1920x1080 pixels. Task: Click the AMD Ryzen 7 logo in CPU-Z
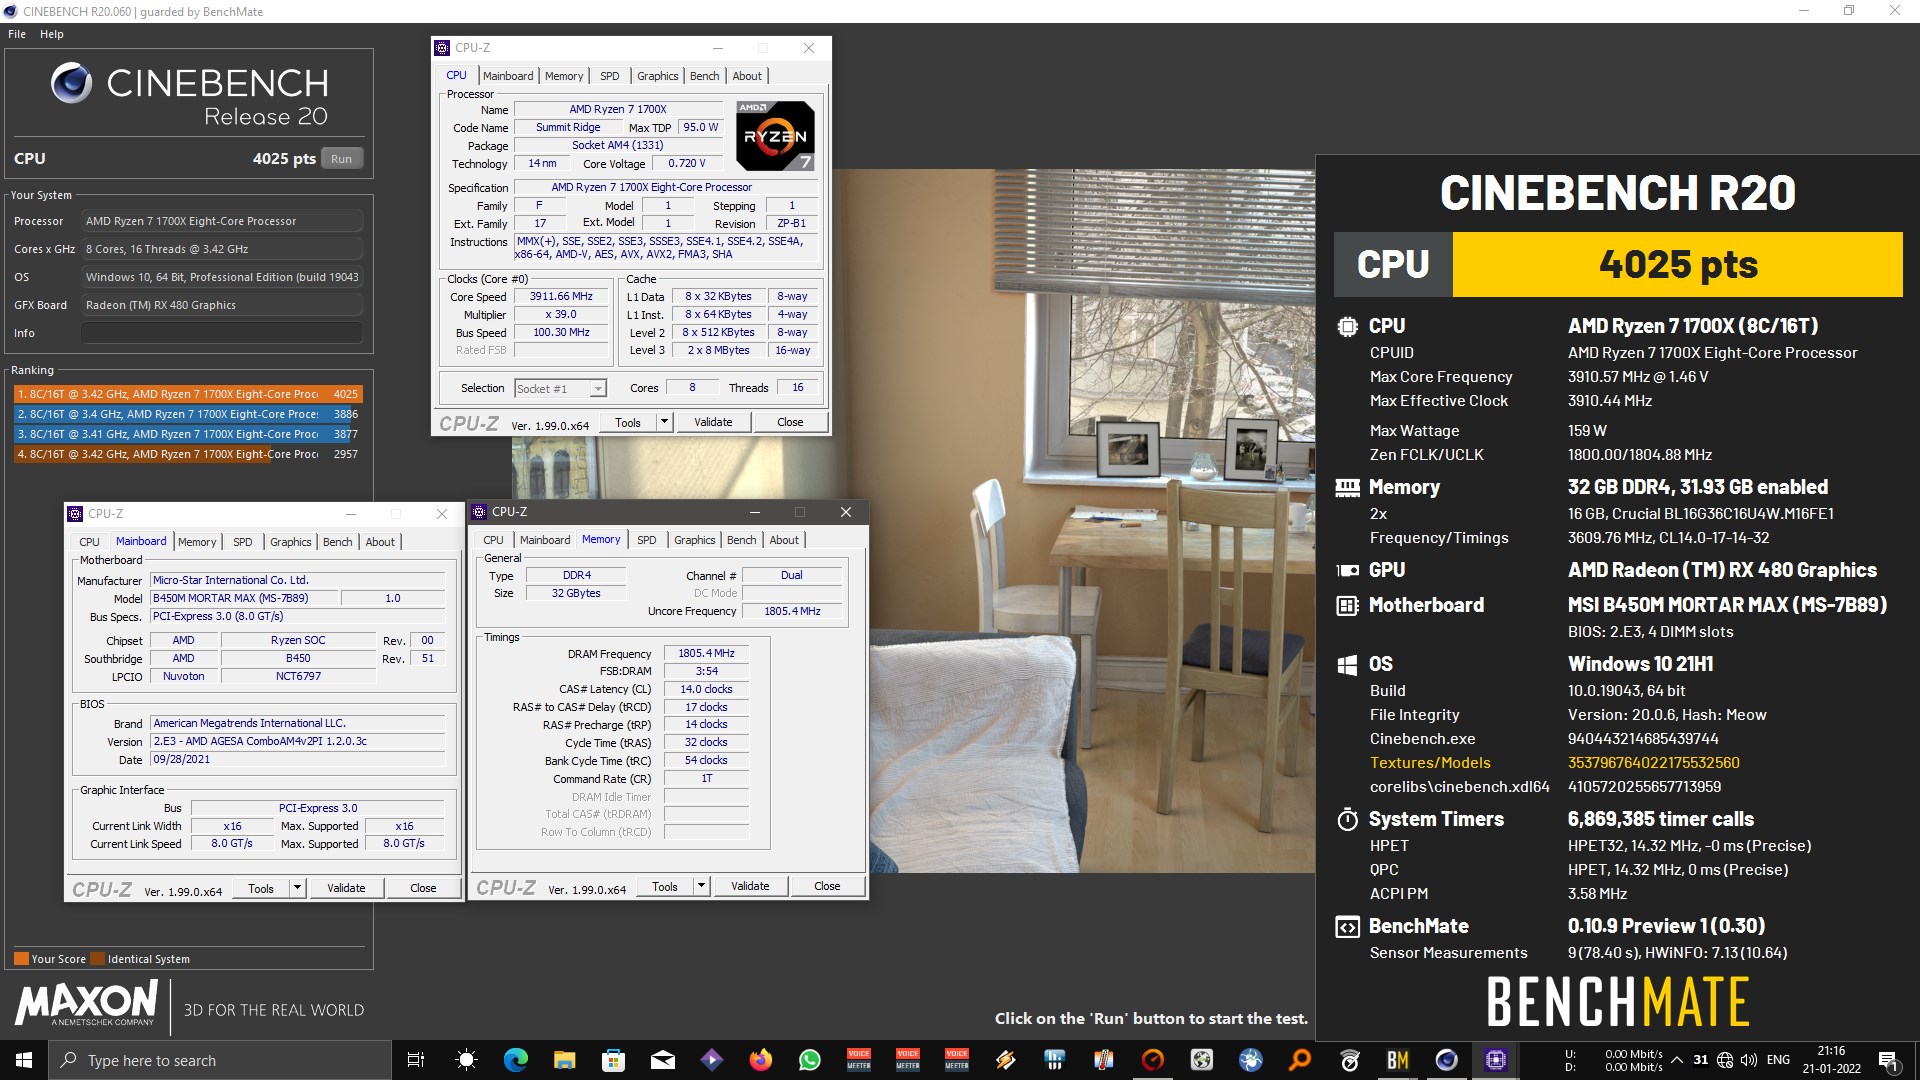point(775,135)
